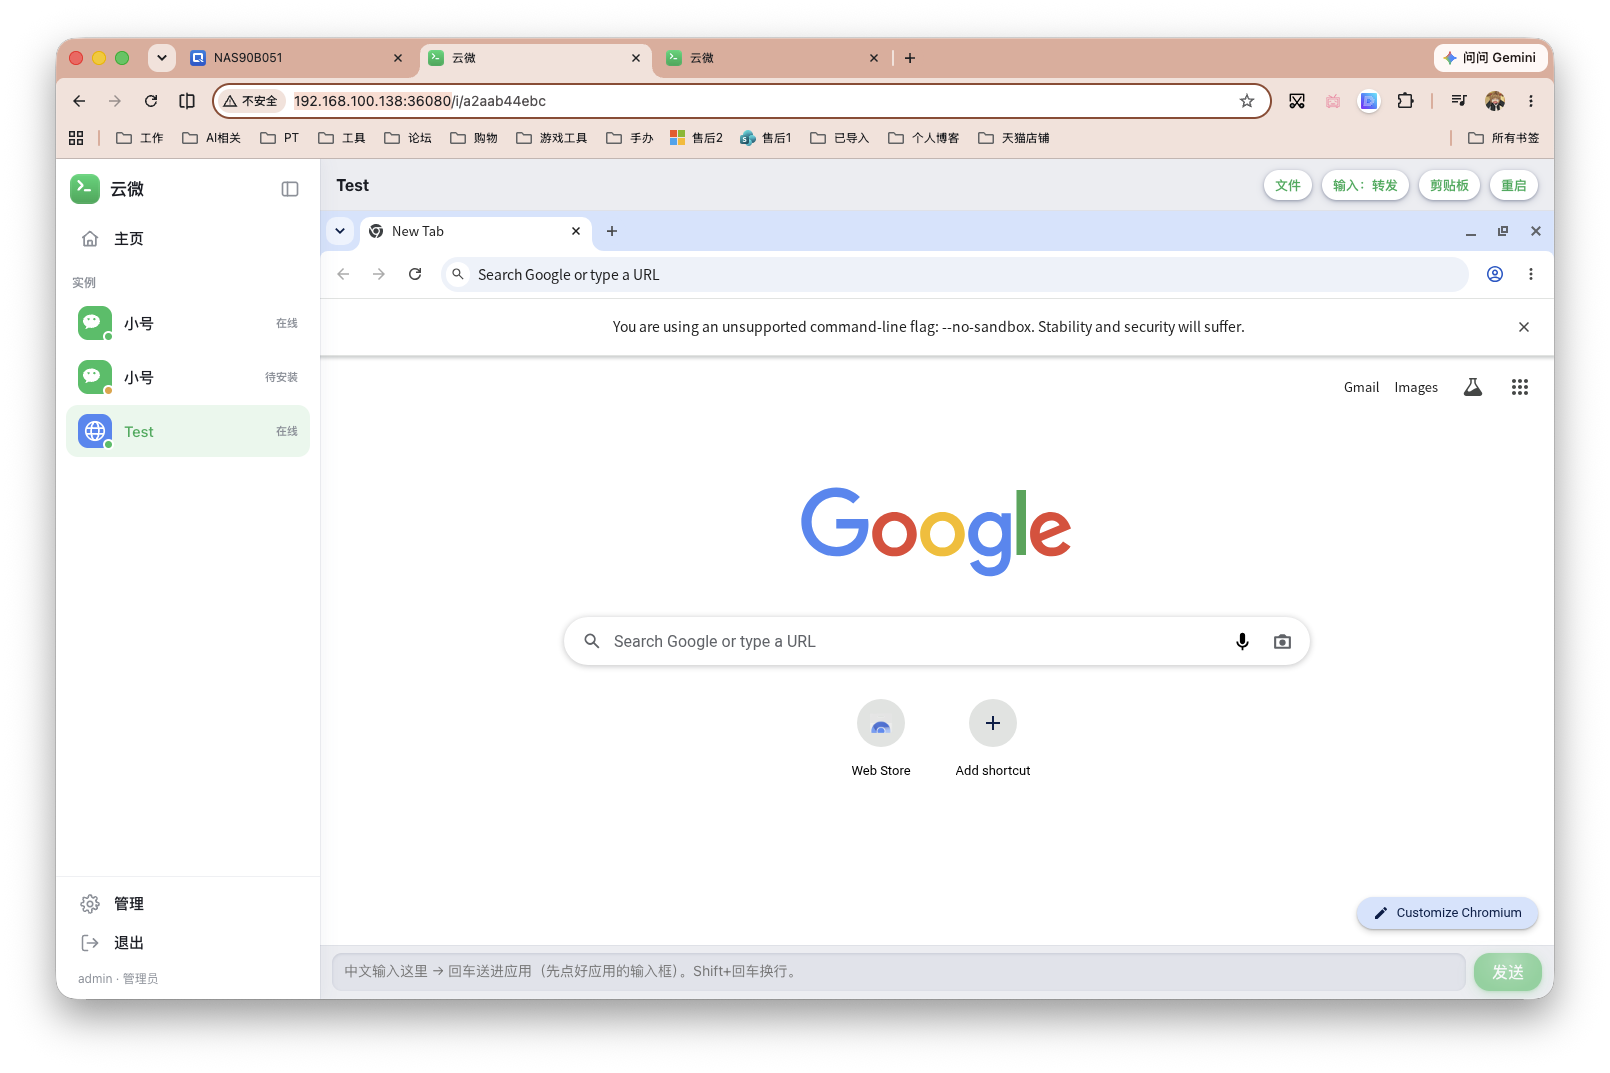Open the embedded Chromium three-dot menu
The height and width of the screenshot is (1073, 1610).
coord(1531,274)
